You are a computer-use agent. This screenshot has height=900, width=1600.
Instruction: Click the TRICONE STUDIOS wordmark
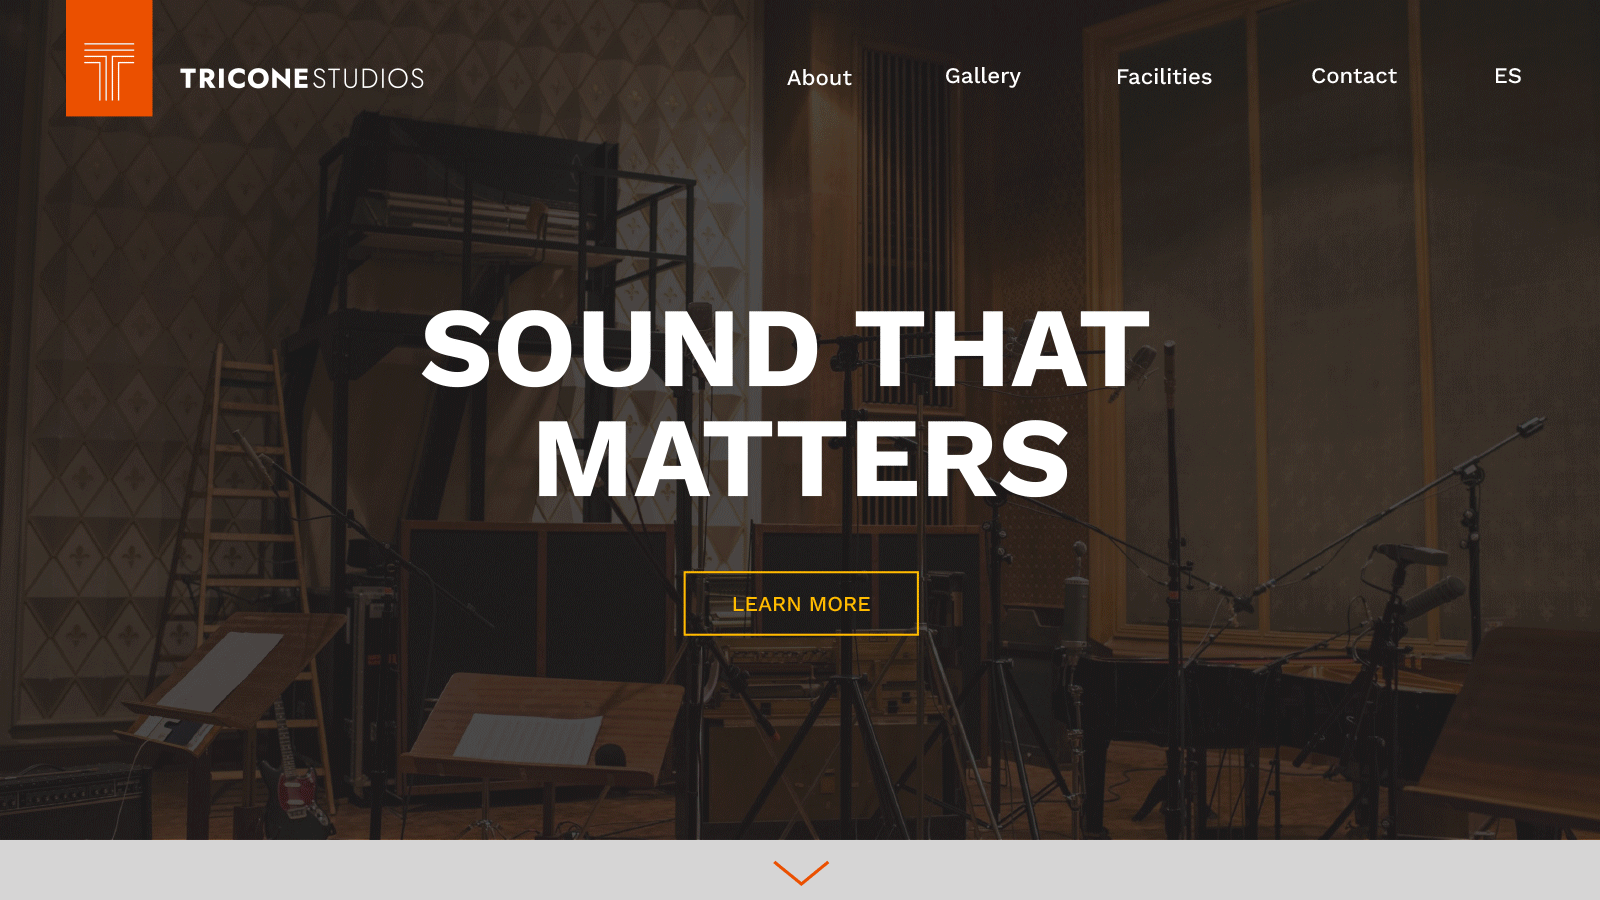[302, 79]
